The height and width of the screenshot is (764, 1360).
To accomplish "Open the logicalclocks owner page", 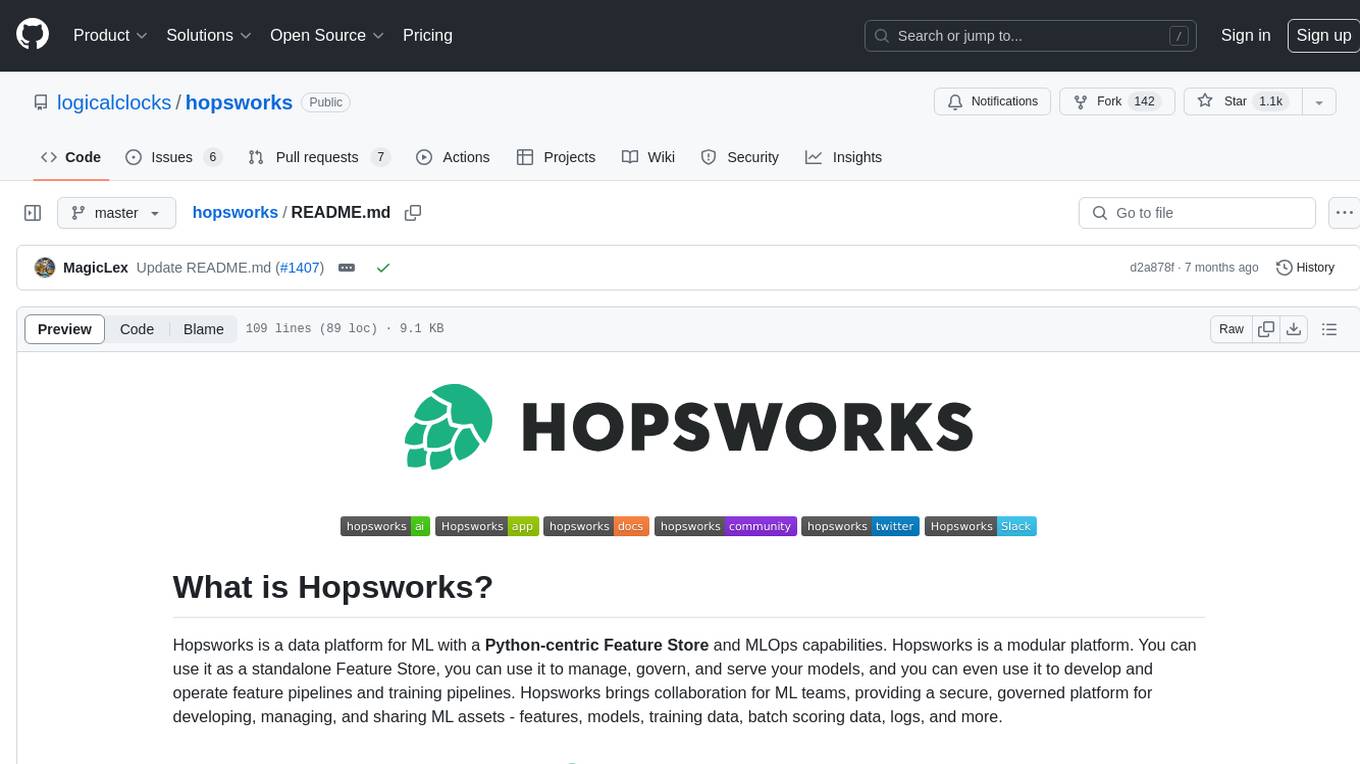I will tap(114, 102).
